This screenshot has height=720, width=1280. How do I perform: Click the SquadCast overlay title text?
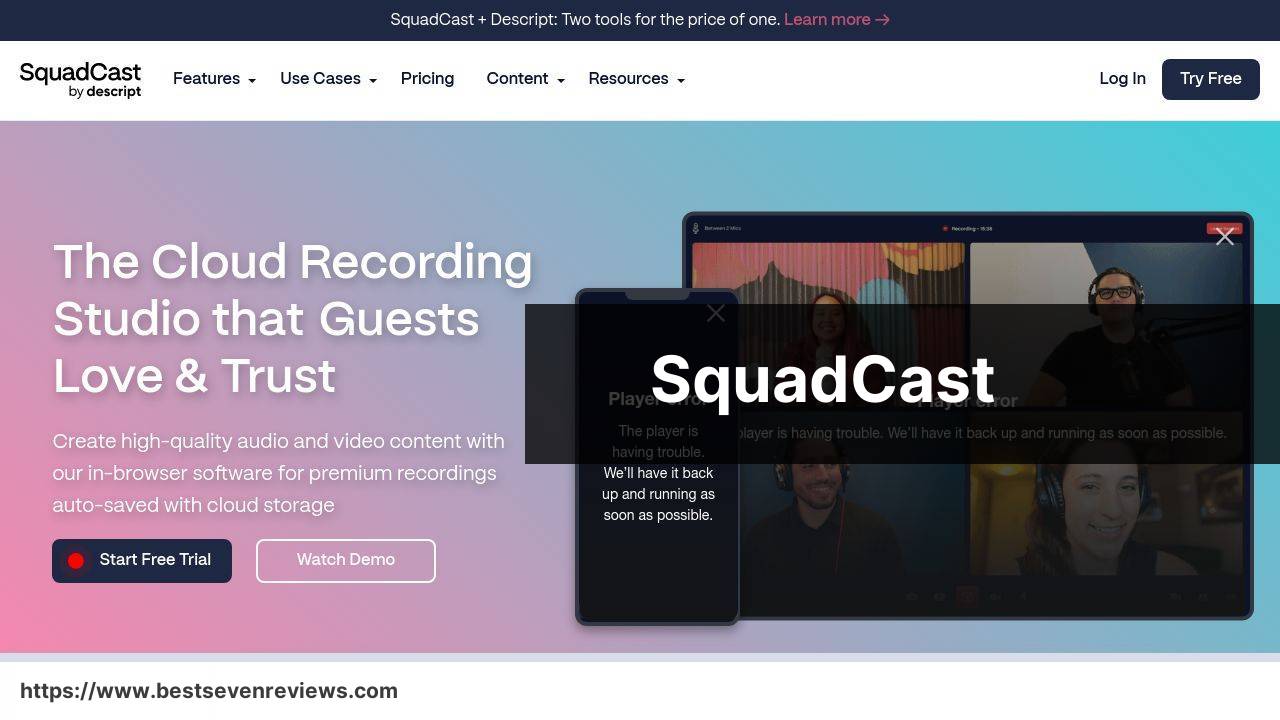[x=822, y=380]
